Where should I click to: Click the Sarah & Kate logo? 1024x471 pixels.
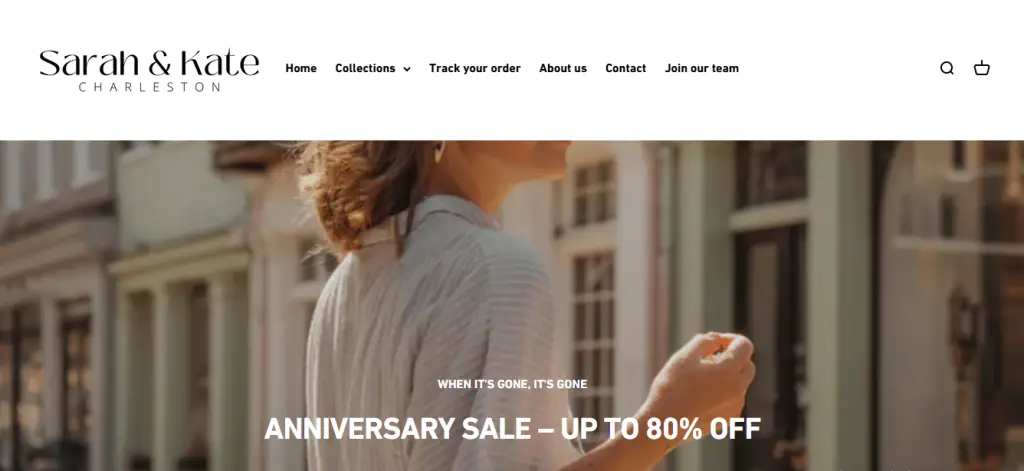pos(149,70)
